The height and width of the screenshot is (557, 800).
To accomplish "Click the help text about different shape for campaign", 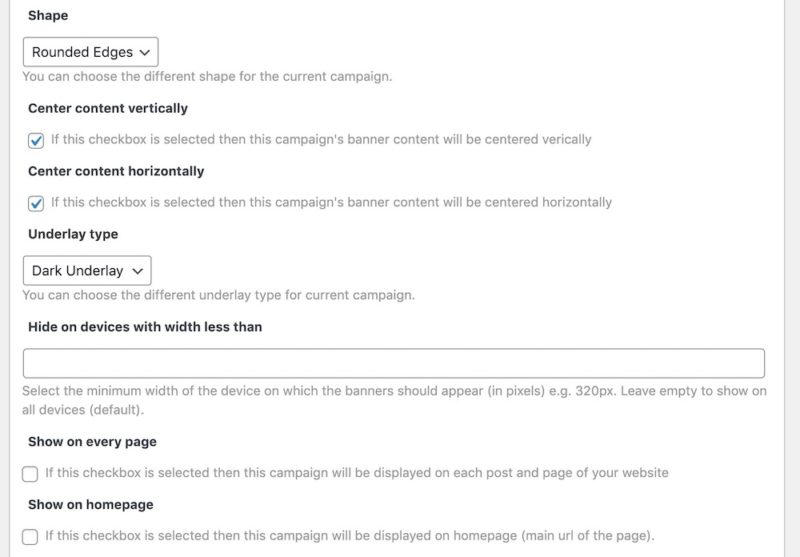I will coord(207,77).
